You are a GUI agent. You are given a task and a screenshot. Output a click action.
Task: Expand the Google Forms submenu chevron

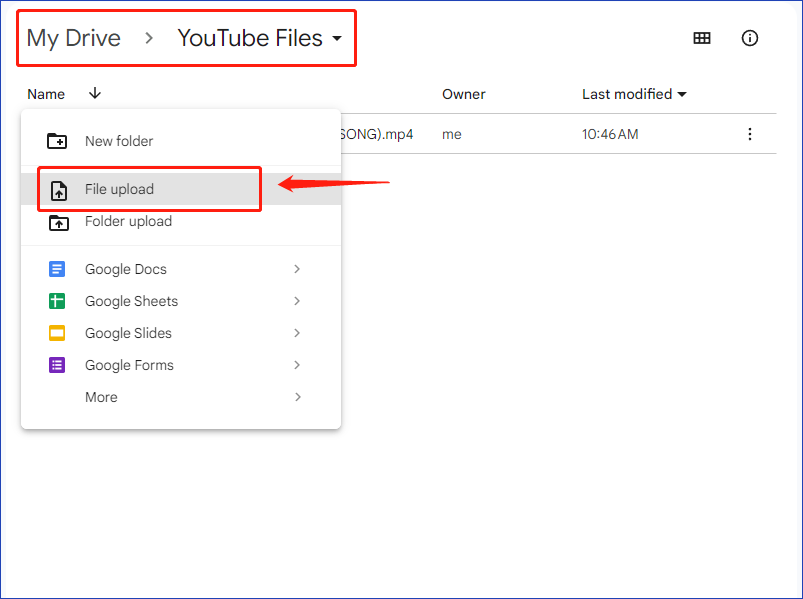(x=297, y=365)
